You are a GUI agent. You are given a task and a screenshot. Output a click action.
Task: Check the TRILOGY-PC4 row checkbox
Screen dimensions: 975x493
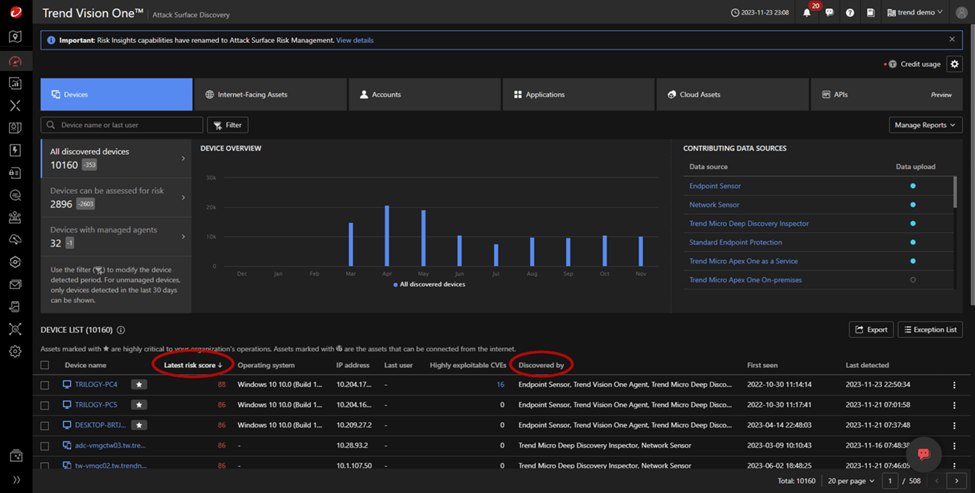tap(45, 385)
